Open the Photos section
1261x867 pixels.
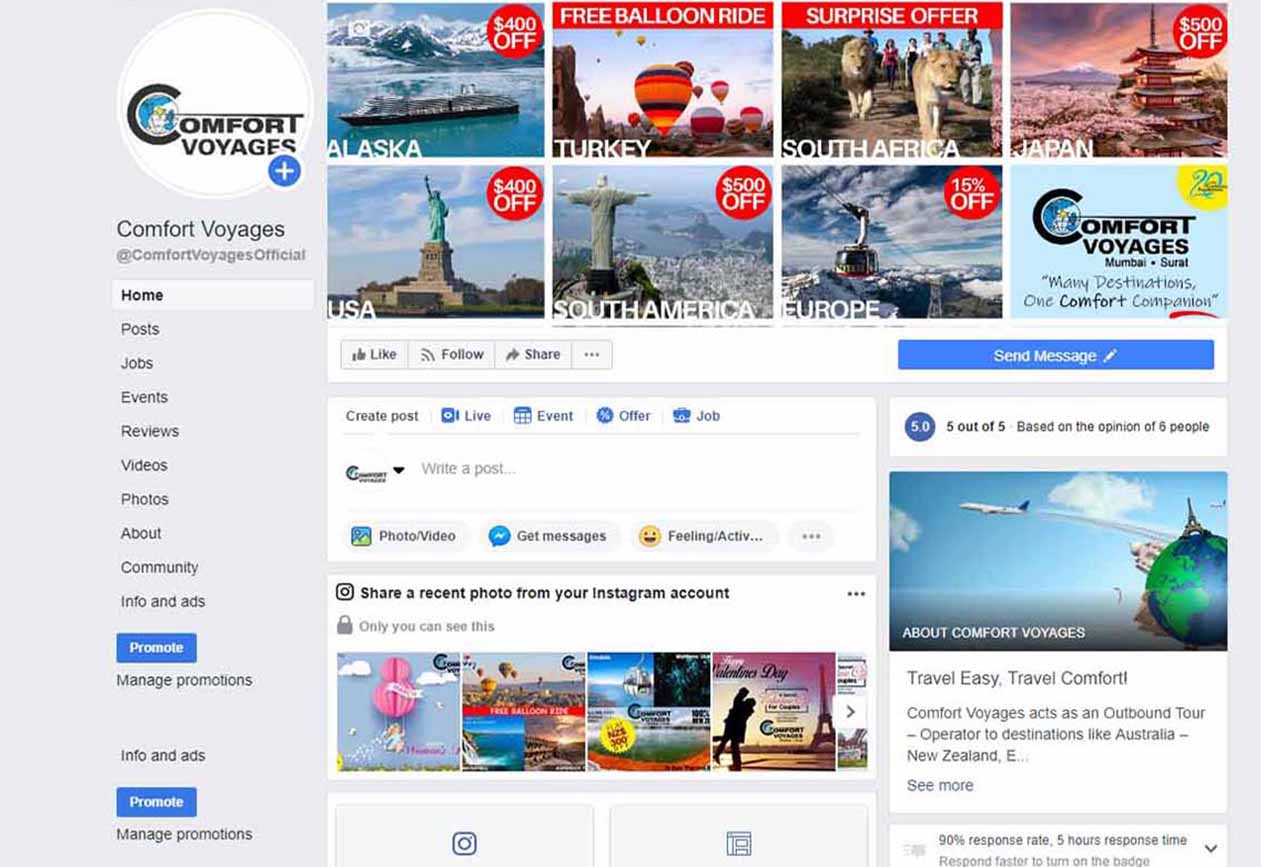(145, 499)
